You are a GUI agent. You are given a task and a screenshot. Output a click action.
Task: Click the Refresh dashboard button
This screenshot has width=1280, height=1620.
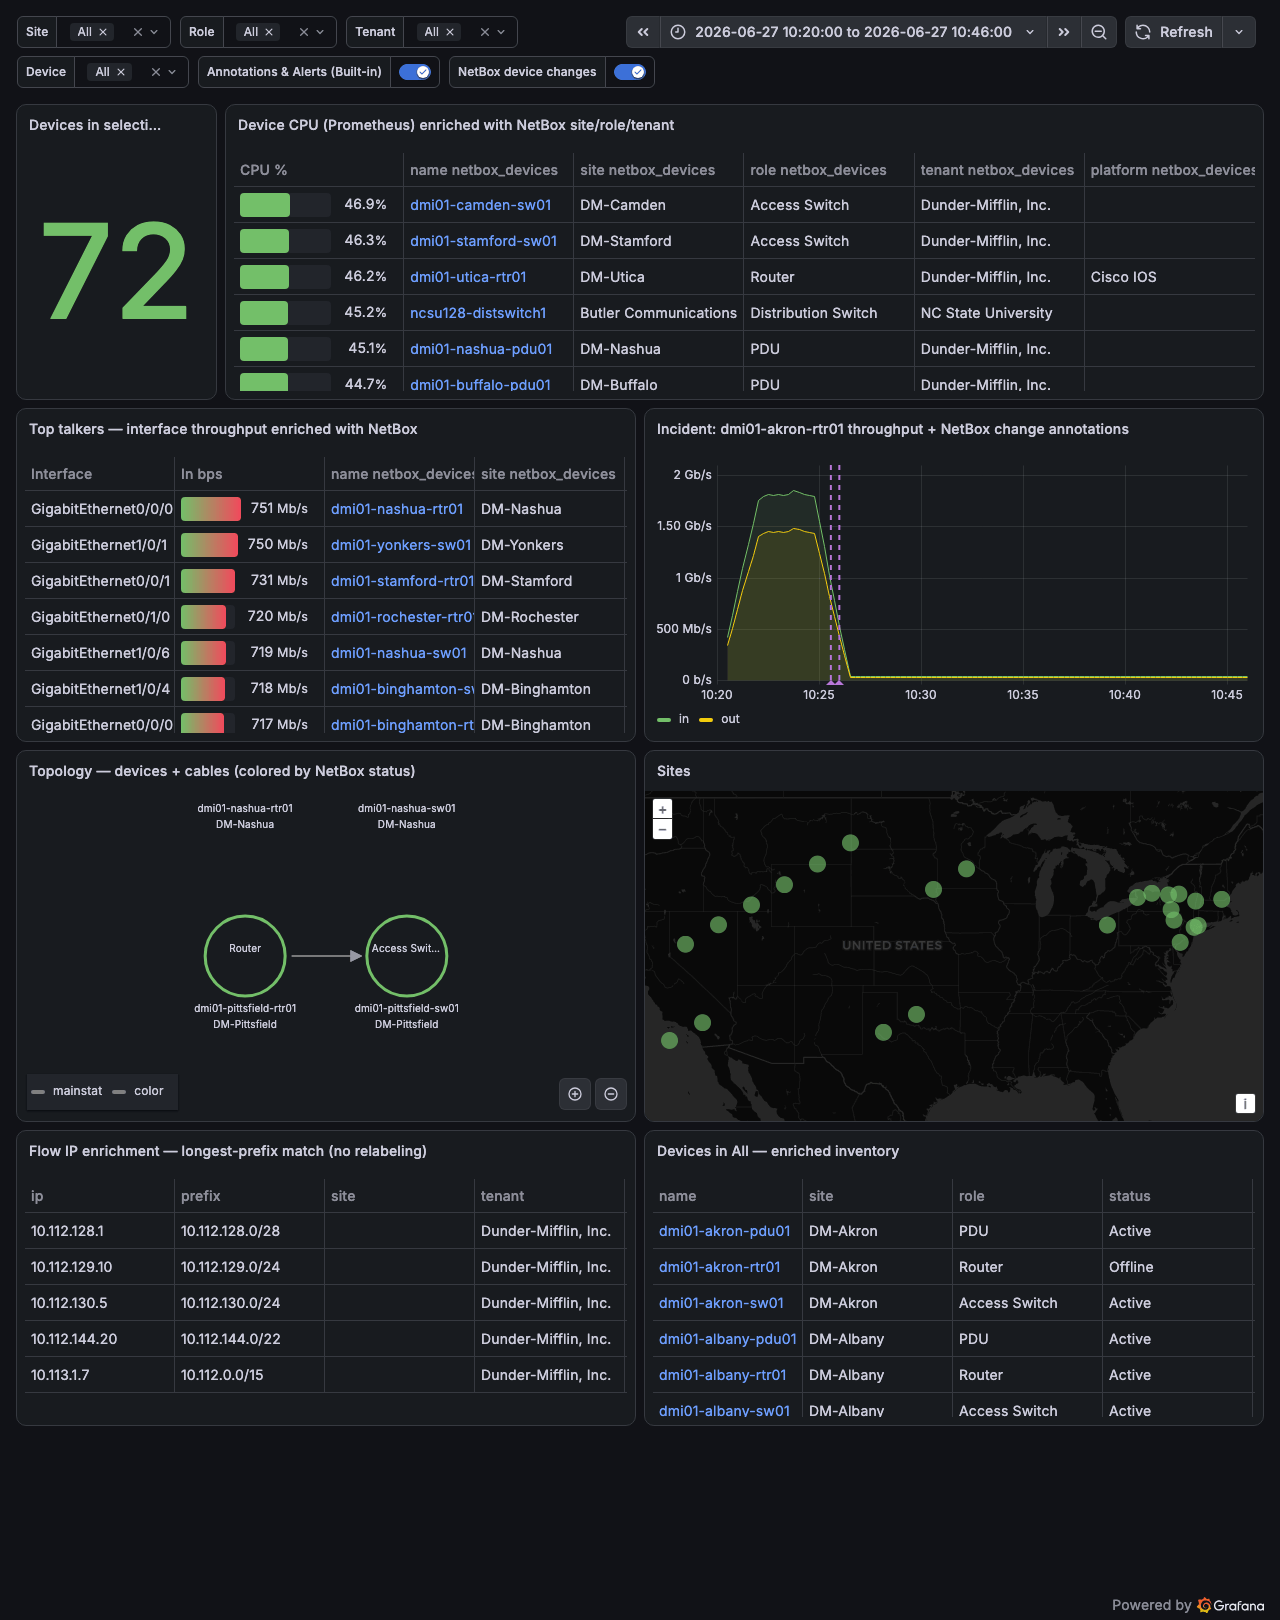click(1174, 32)
